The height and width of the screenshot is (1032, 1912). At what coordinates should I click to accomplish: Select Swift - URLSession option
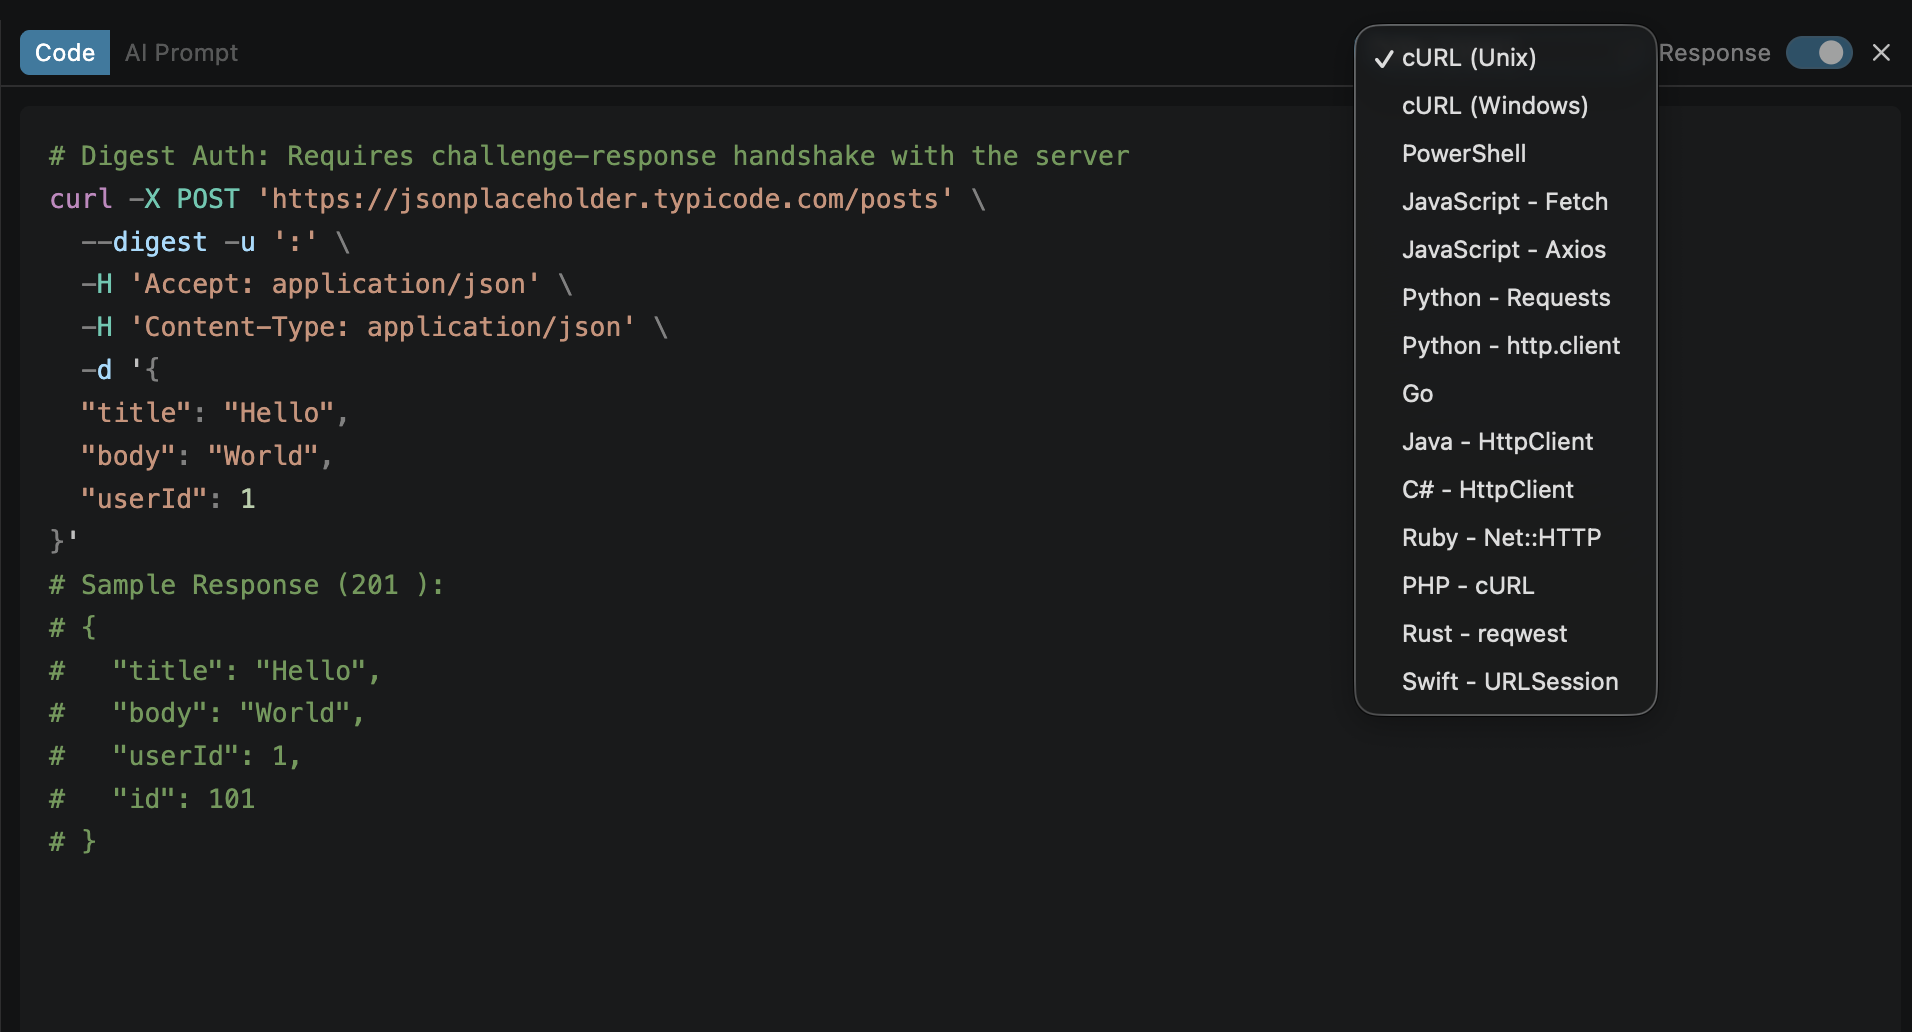(1505, 682)
